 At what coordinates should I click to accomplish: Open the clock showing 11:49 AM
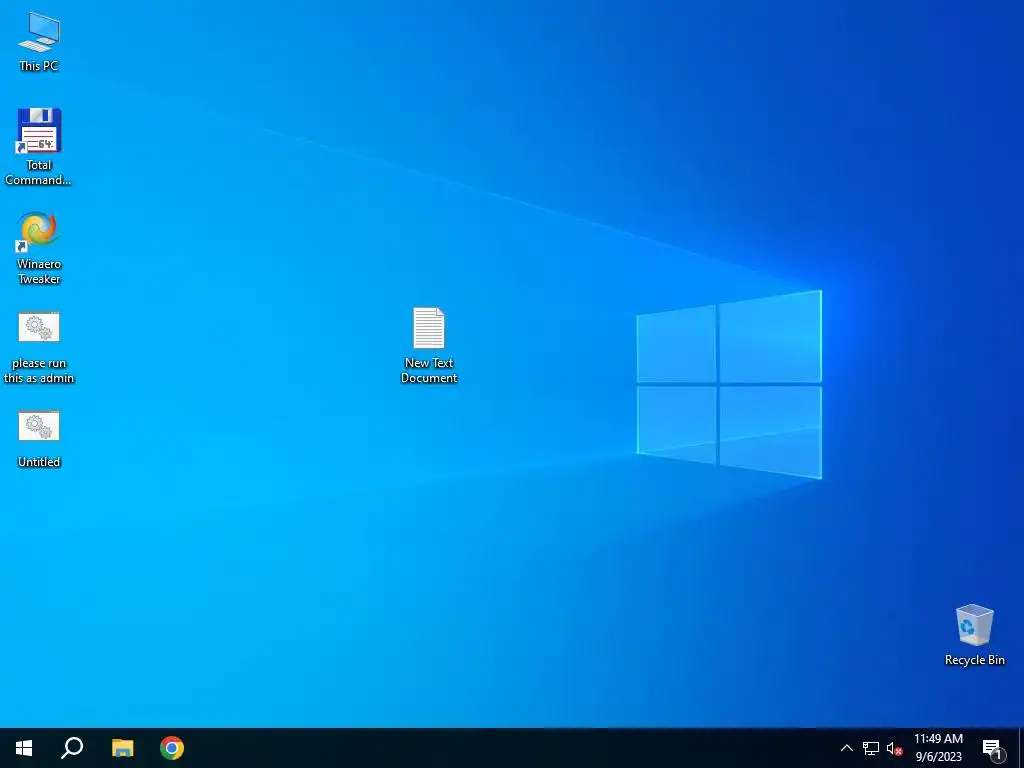coord(938,748)
